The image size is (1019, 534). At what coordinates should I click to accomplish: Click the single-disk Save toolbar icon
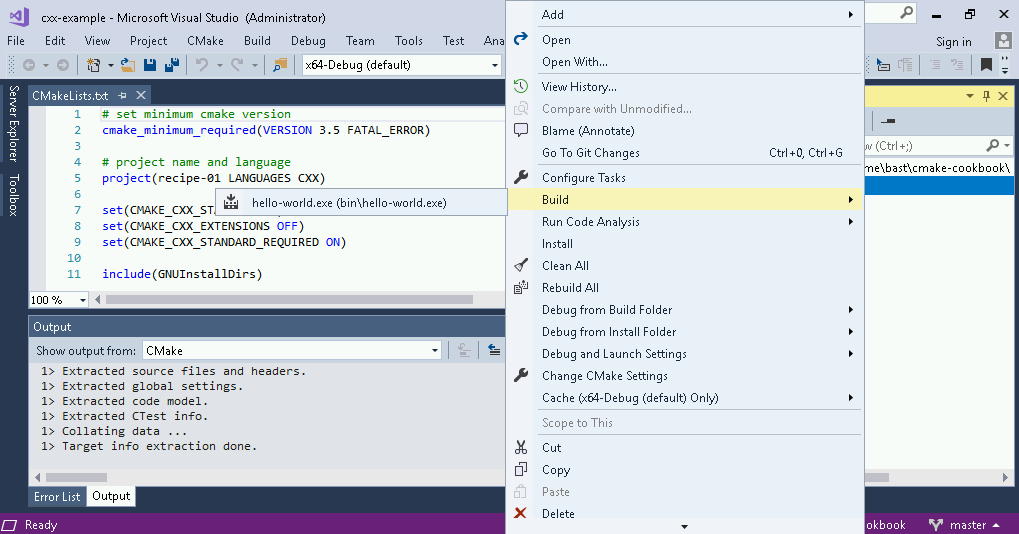click(150, 65)
